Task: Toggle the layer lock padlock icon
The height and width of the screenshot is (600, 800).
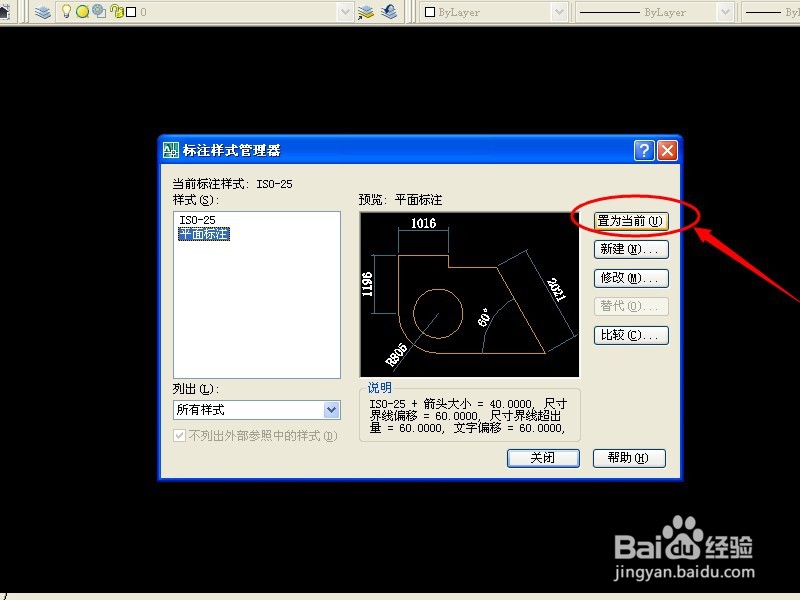Action: [117, 11]
